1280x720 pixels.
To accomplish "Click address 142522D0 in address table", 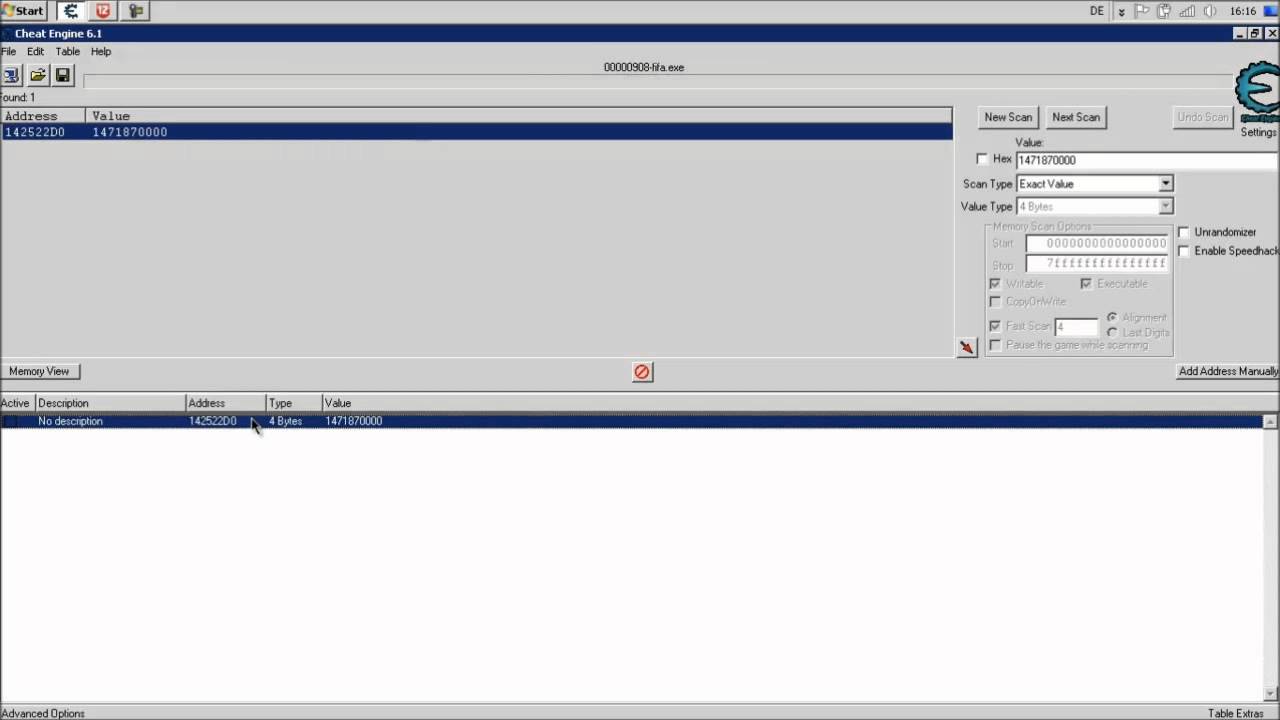I will click(213, 421).
